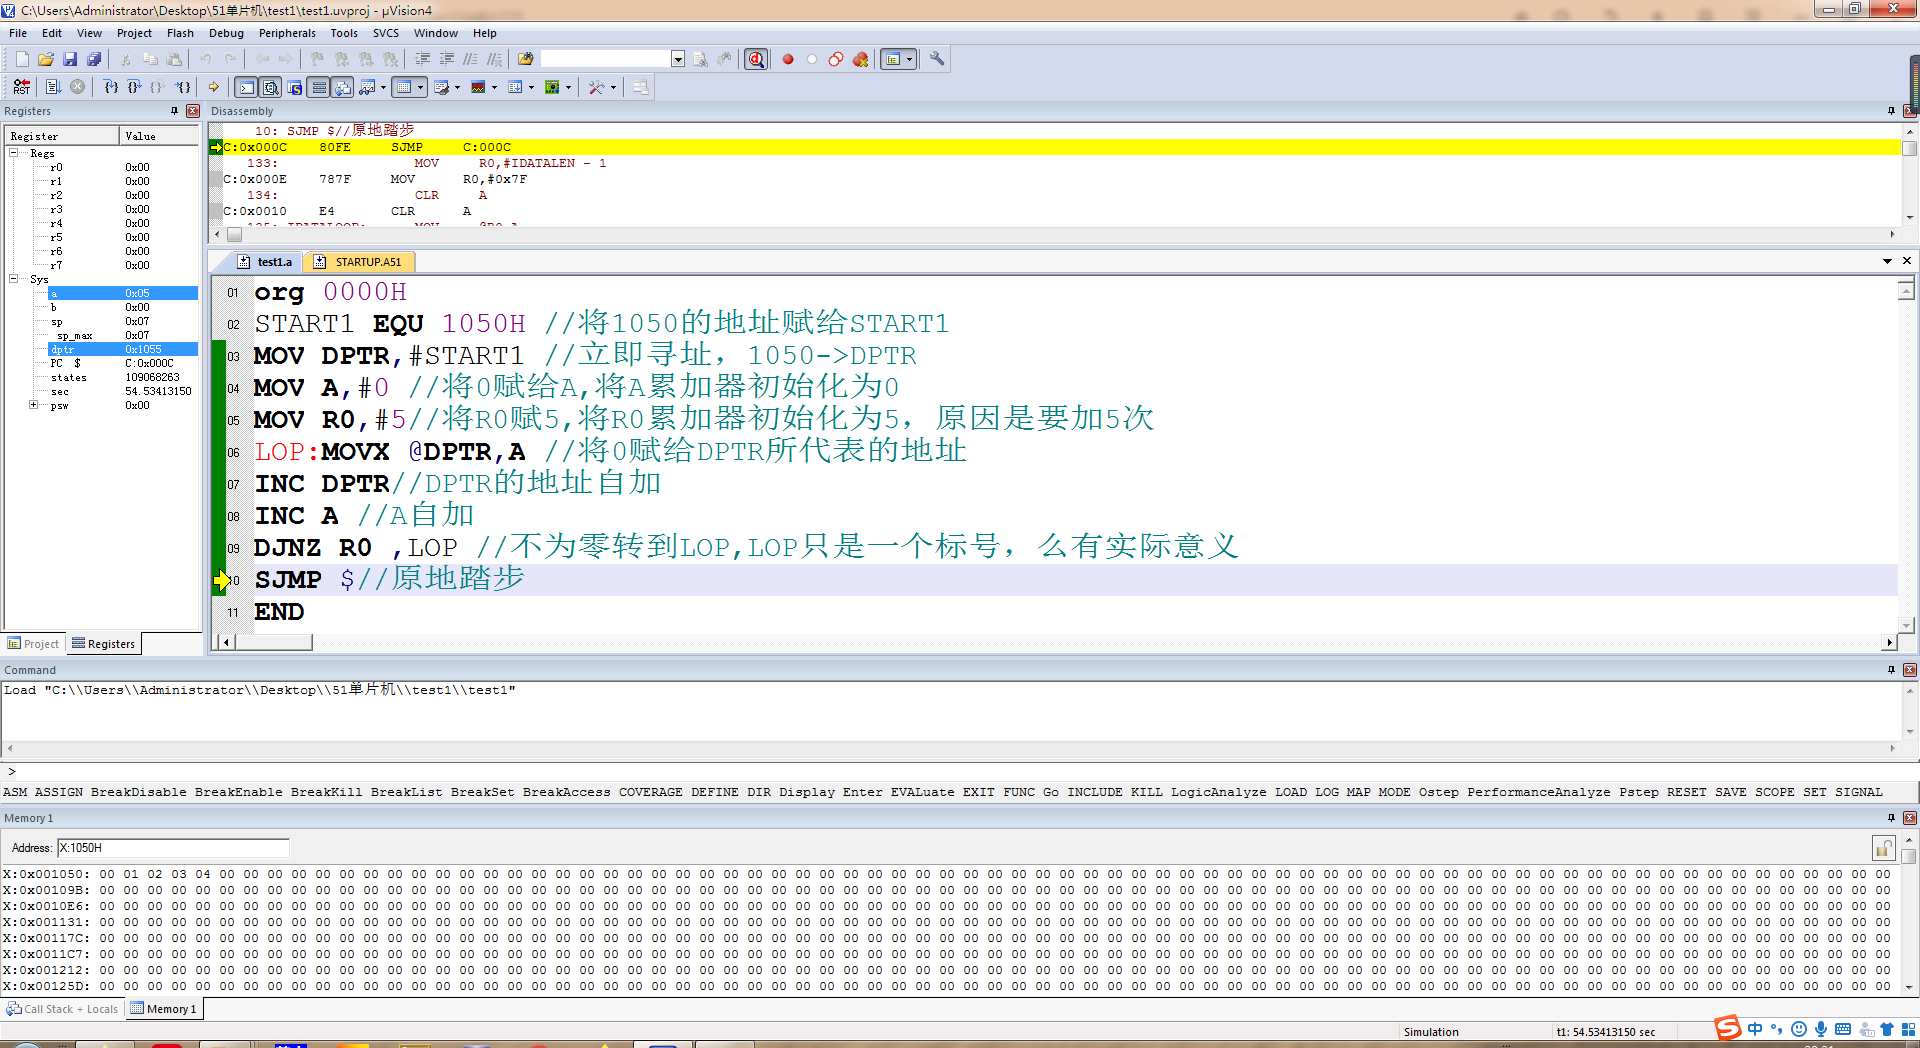
Task: Switch to the Project panel tab
Action: (33, 644)
